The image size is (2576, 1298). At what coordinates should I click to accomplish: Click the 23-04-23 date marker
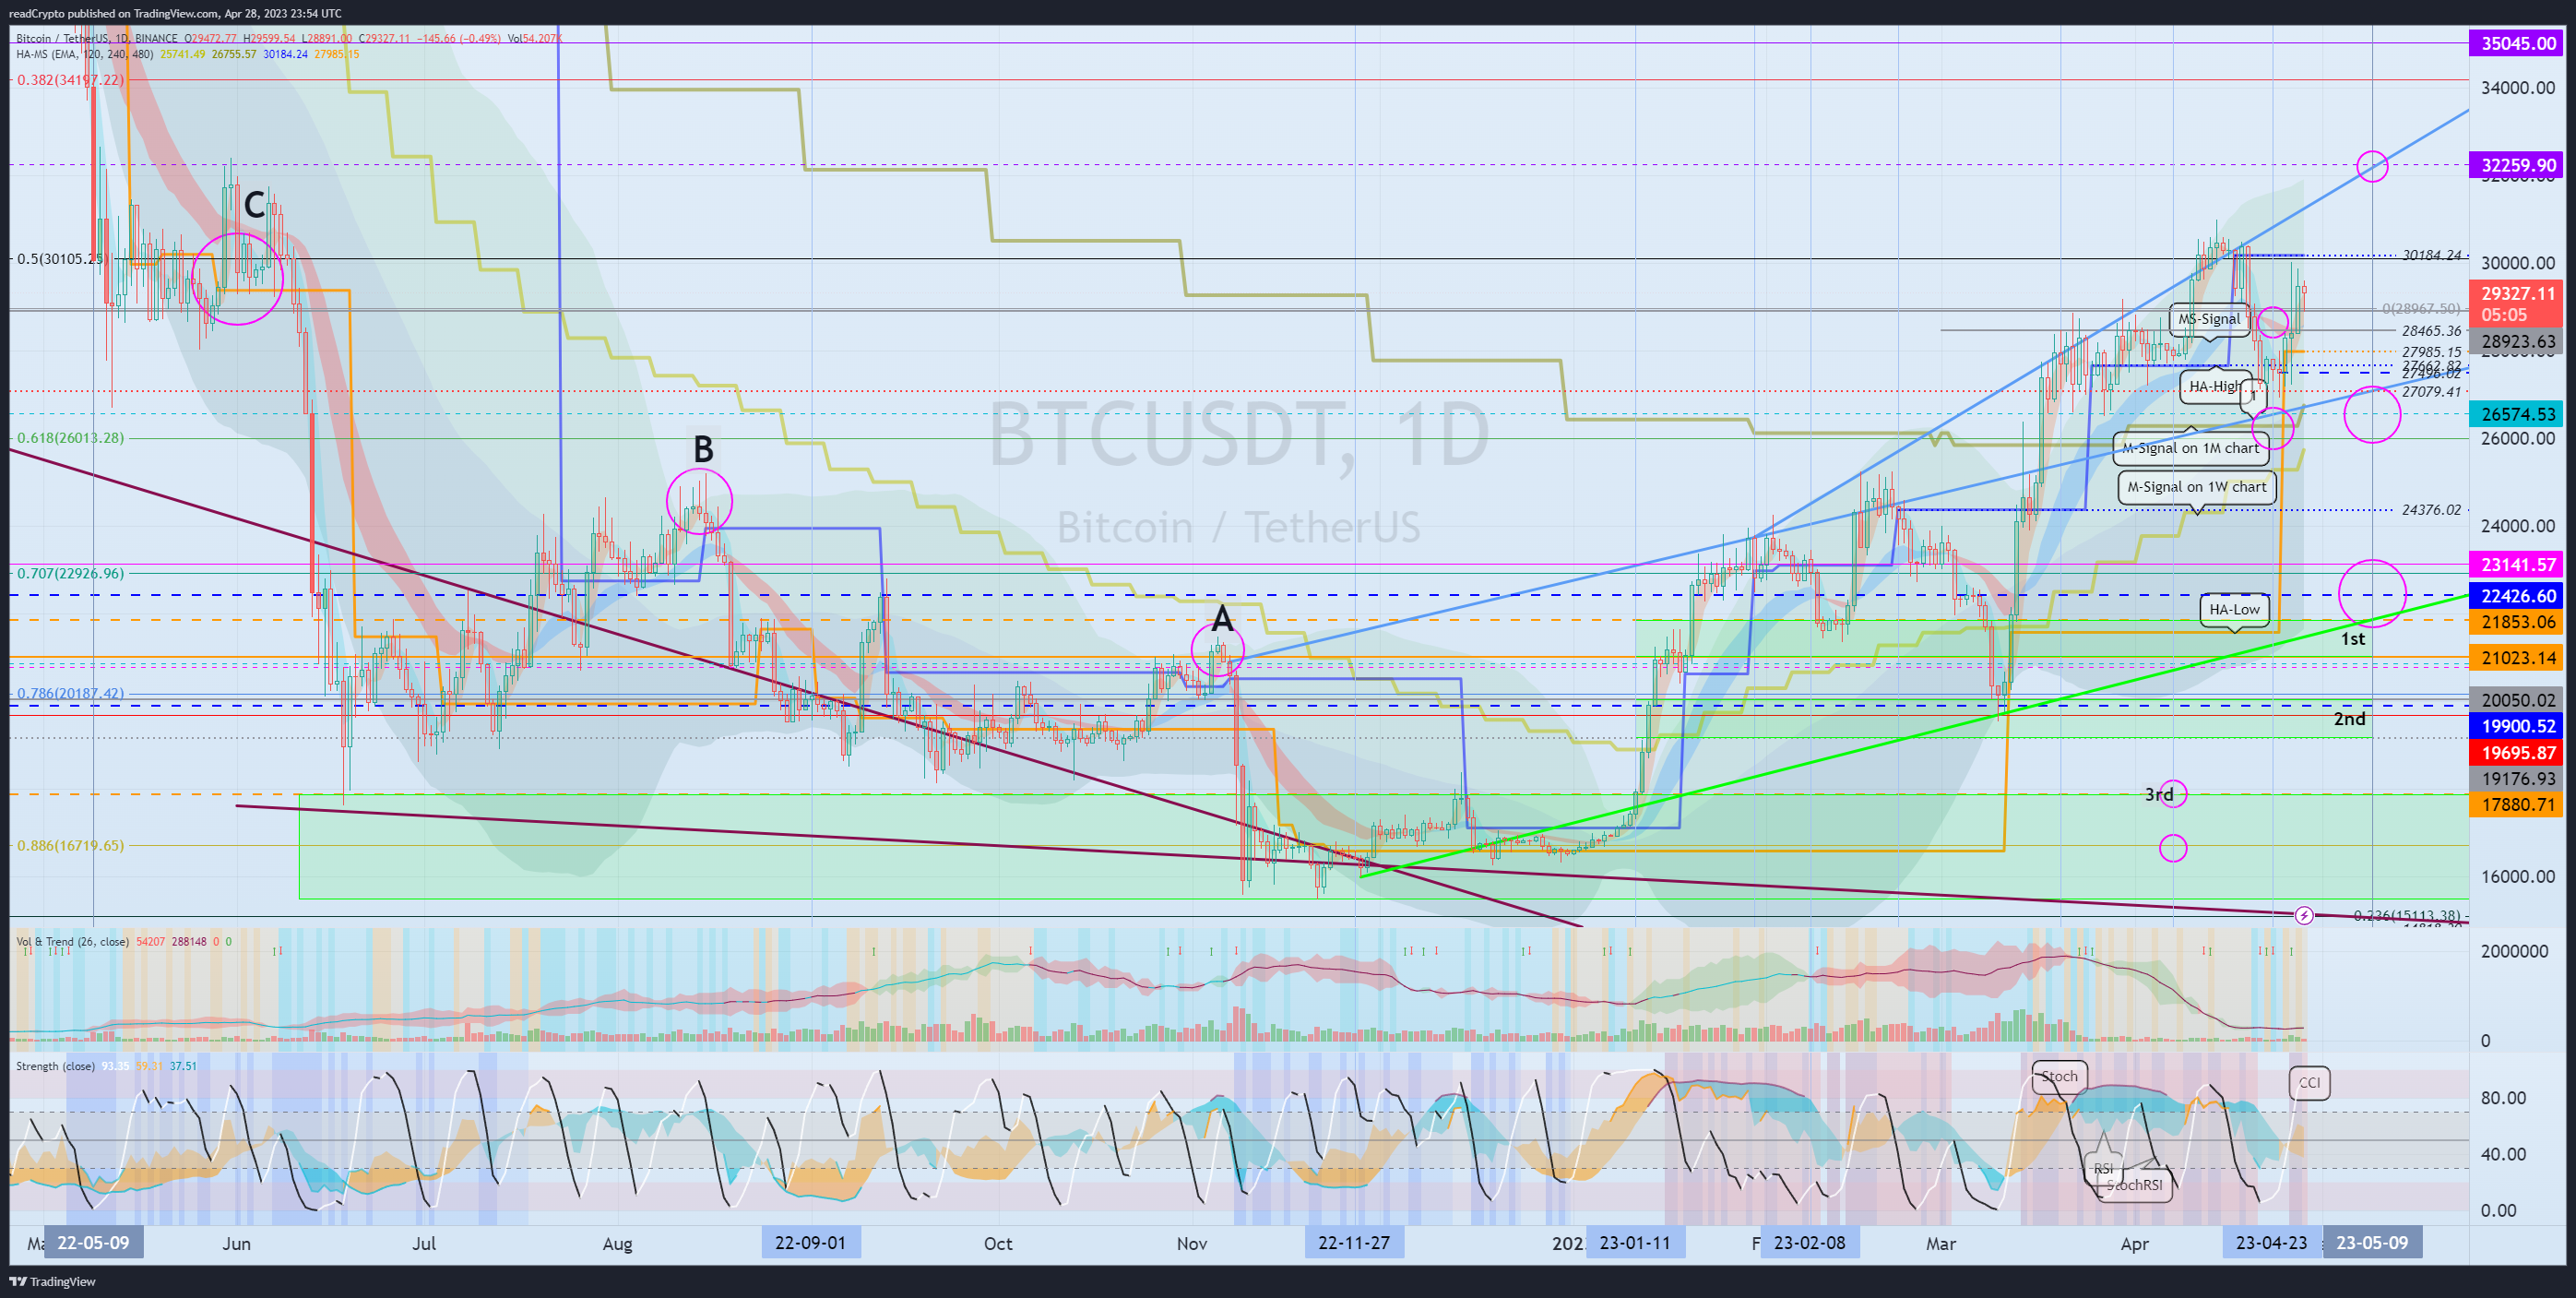point(2272,1243)
